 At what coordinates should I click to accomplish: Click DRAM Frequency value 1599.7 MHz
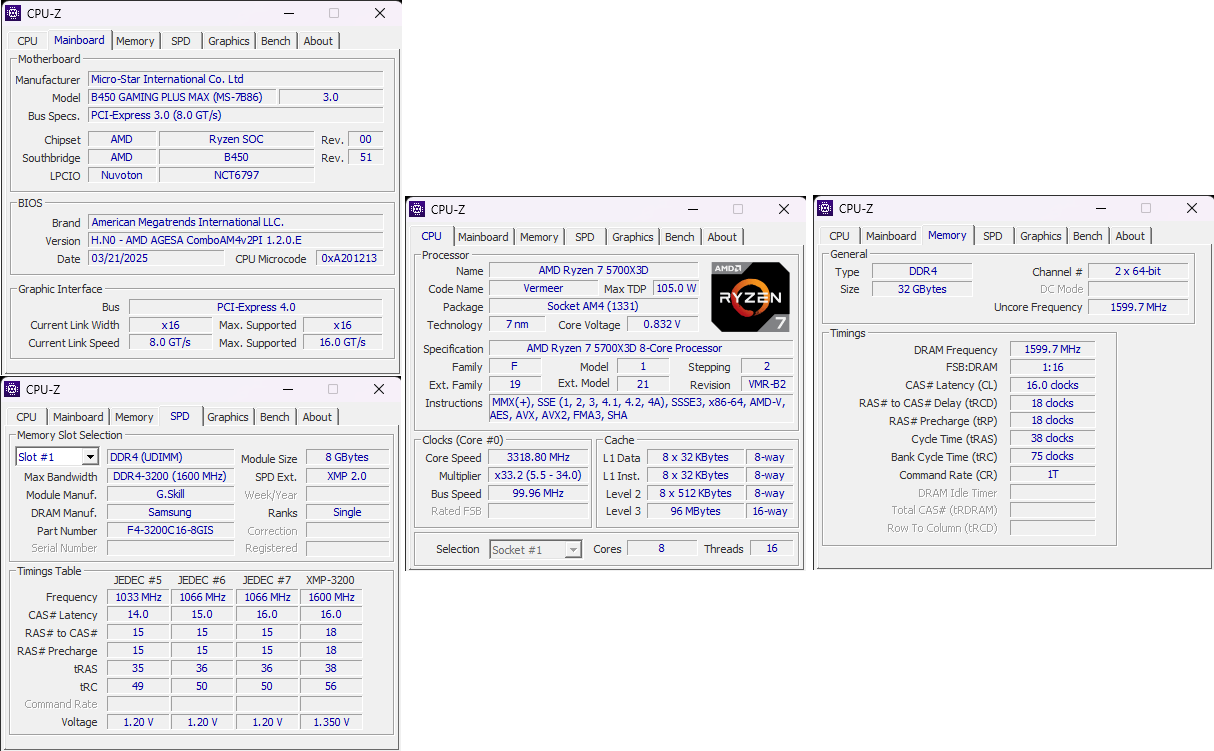[x=1052, y=349]
